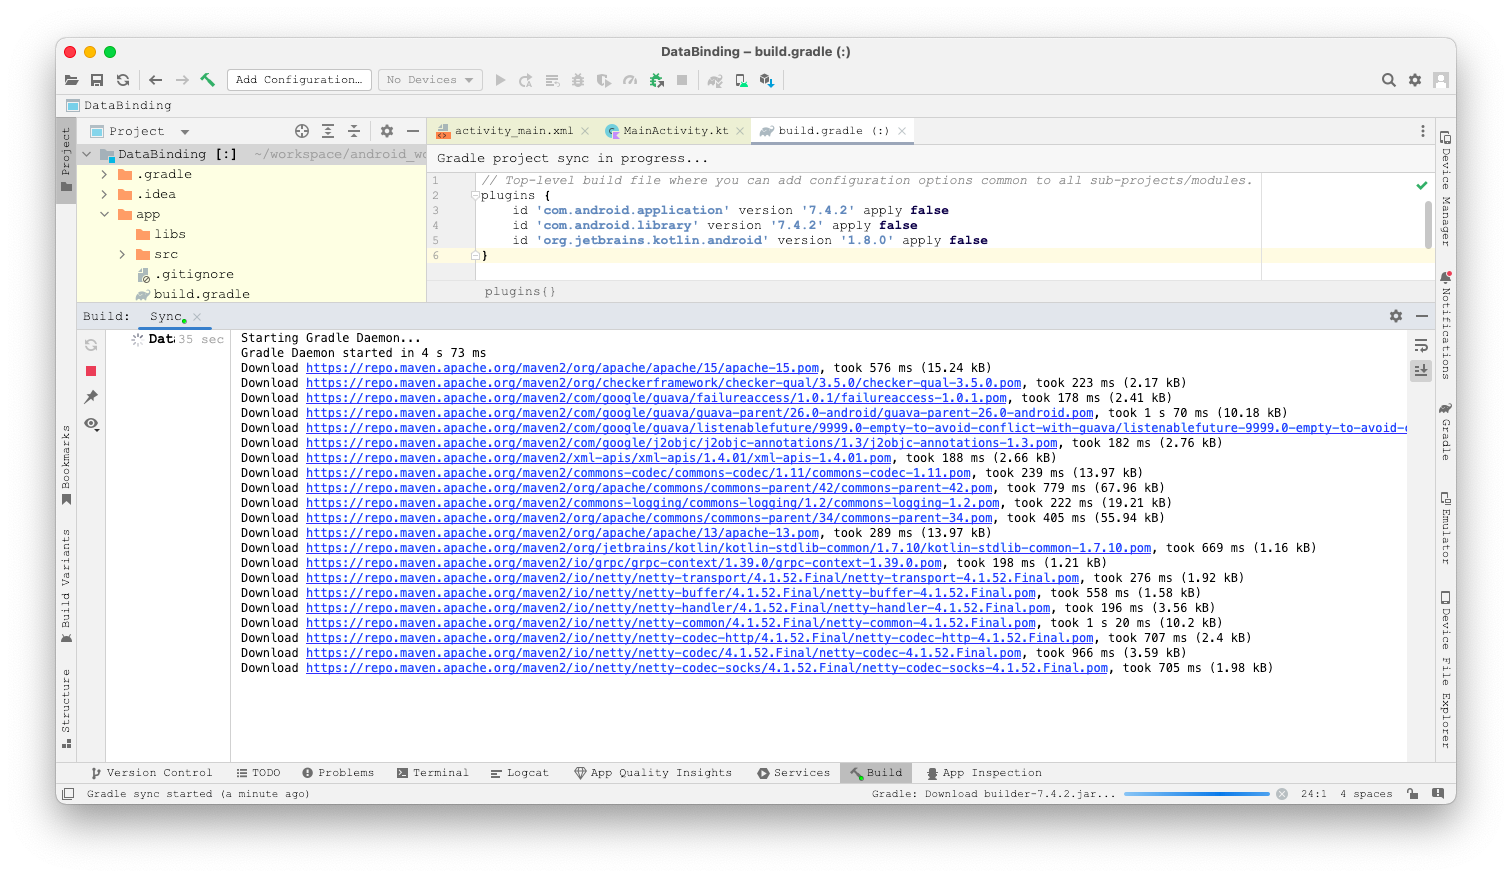This screenshot has height=878, width=1512.
Task: Click Select Opened File target icon
Action: [x=302, y=131]
